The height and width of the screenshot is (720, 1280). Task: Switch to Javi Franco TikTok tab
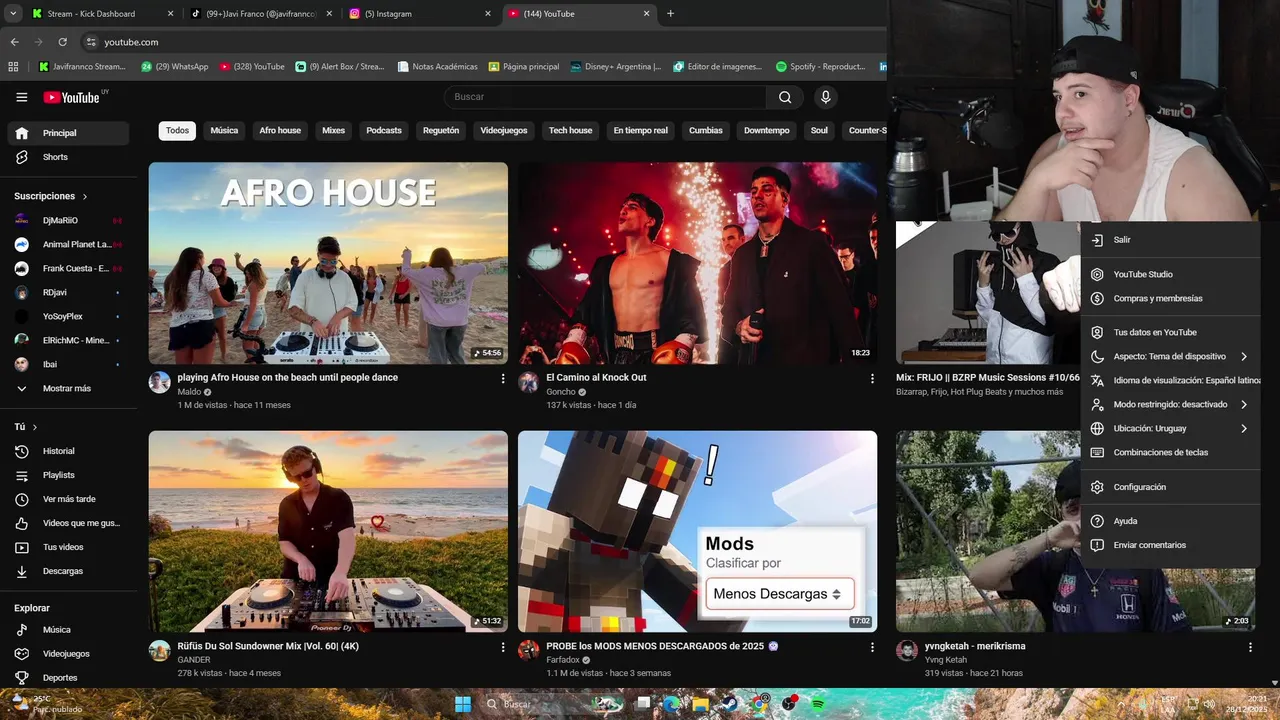click(262, 14)
